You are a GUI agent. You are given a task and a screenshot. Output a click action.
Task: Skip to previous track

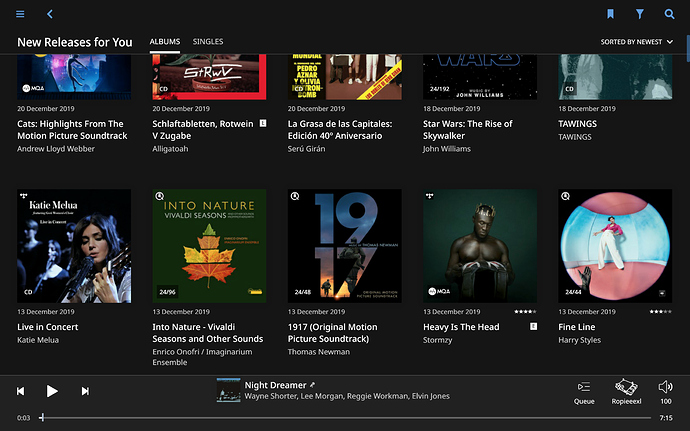point(20,391)
